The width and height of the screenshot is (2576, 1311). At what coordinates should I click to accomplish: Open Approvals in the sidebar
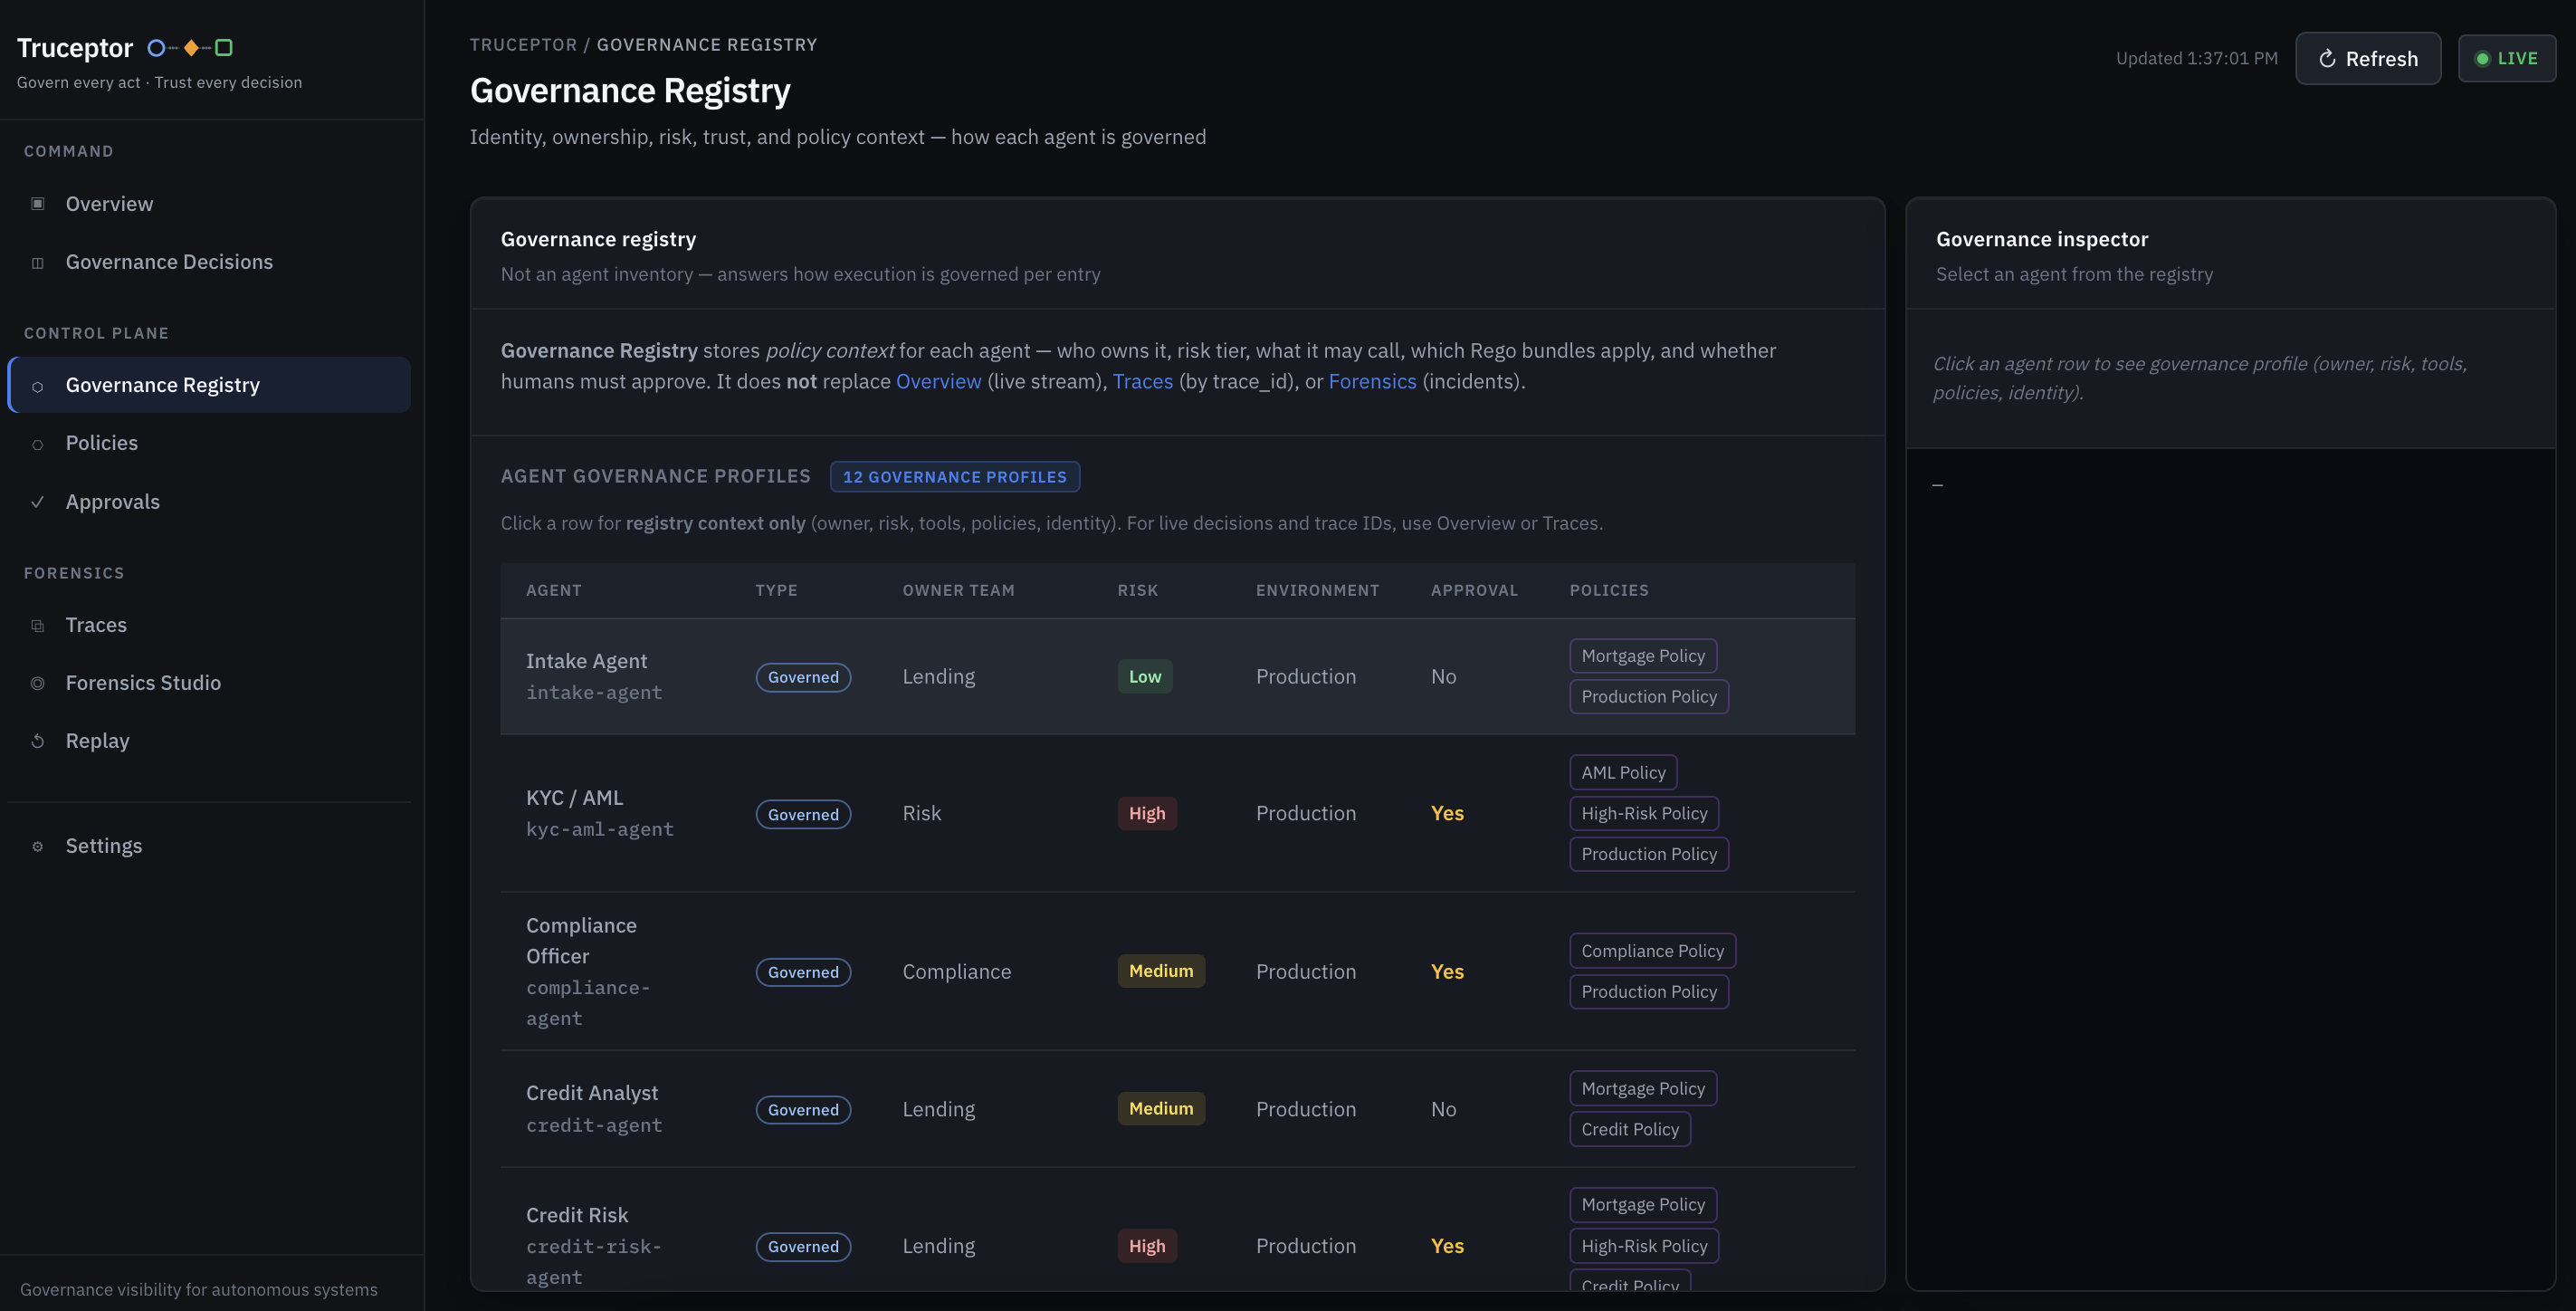click(209, 502)
